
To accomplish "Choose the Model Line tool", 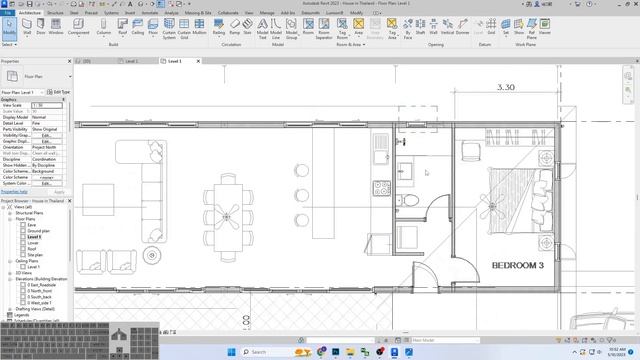I will (x=276, y=29).
